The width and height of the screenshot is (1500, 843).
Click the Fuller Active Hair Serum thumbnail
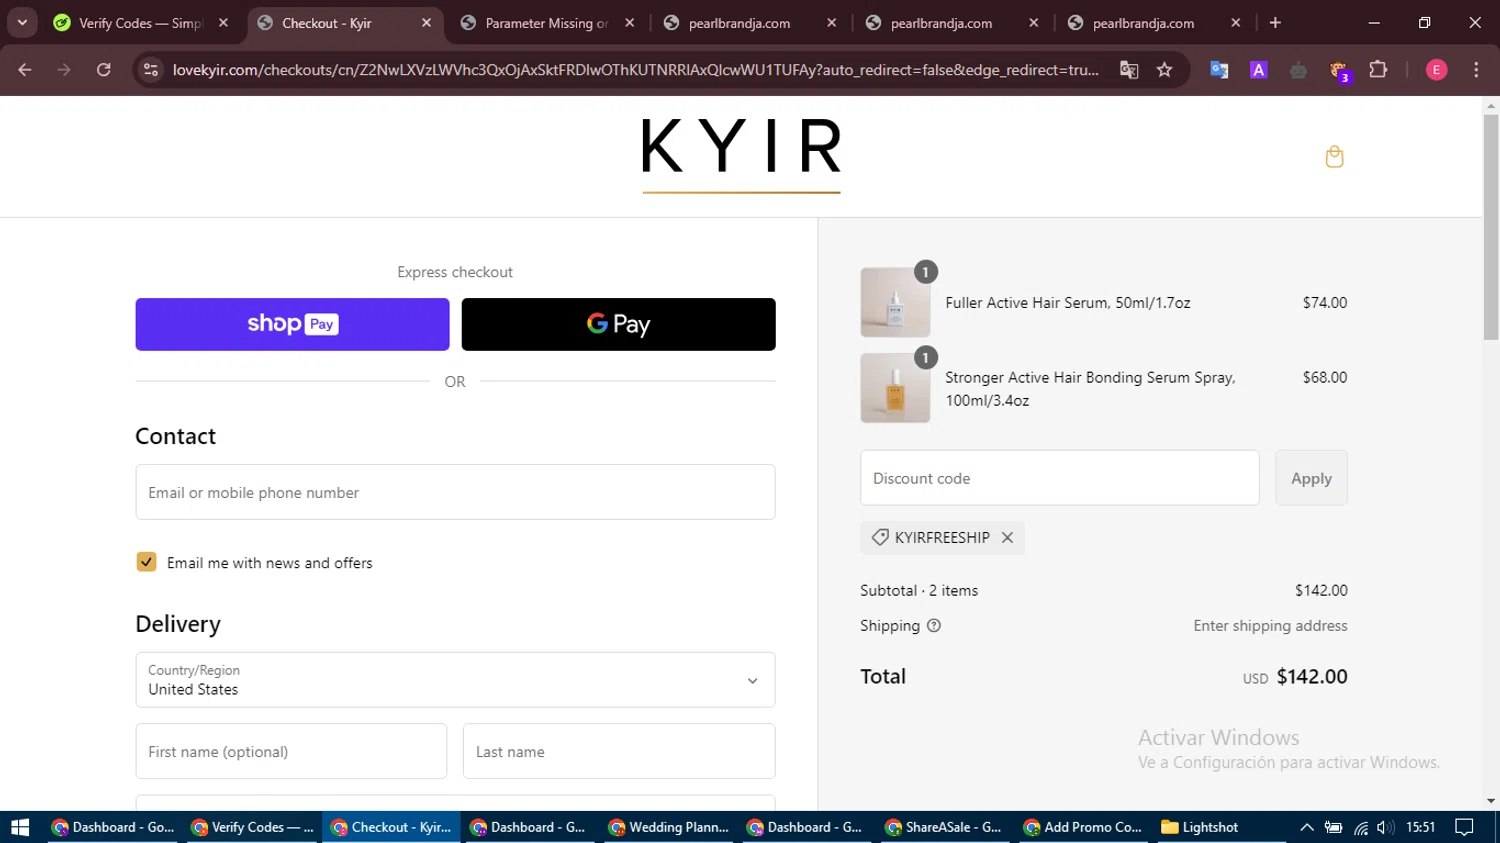[895, 302]
